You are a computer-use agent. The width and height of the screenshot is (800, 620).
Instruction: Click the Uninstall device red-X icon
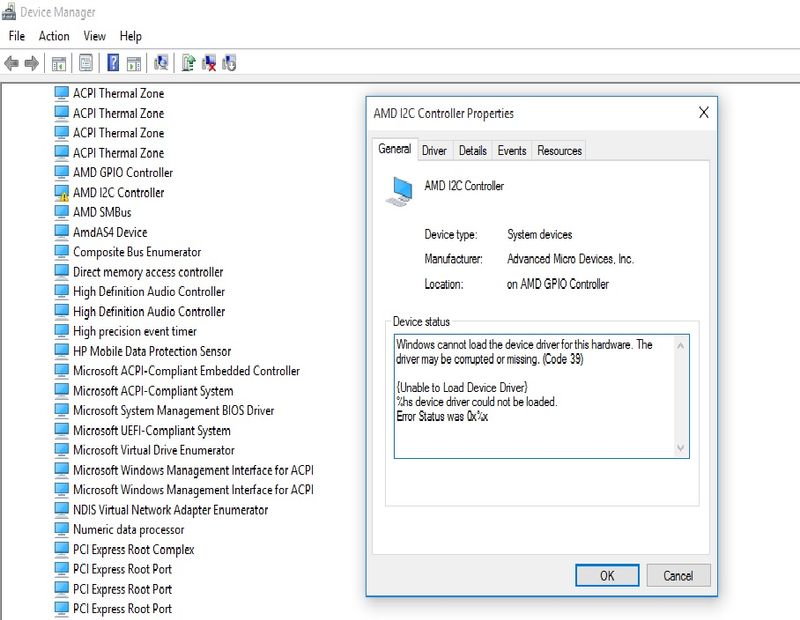(209, 63)
